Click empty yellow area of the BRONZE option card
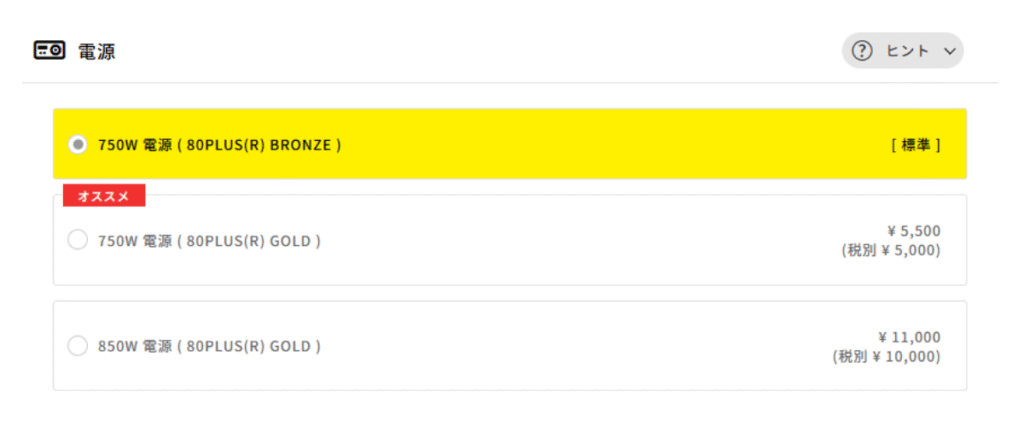Viewport: 1024px width, 427px height. pos(600,144)
